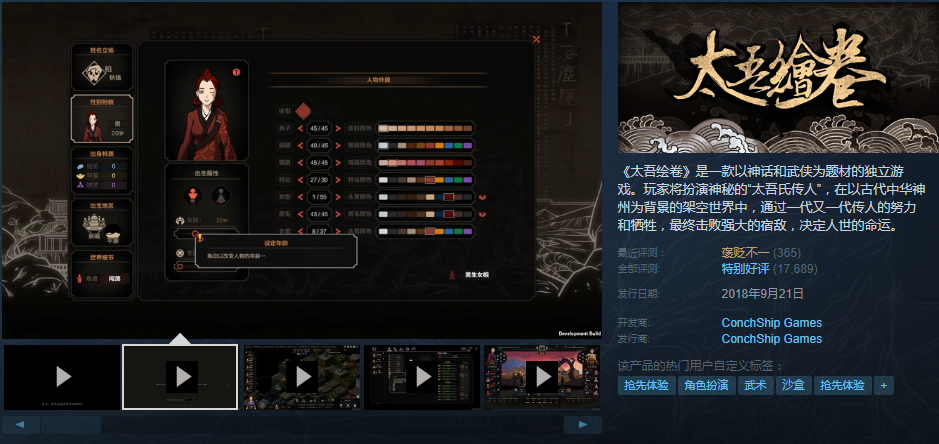Image resolution: width=939 pixels, height=444 pixels.
Task: Click the game description paragraph starting 《太吾绘卷》
Action: click(x=773, y=198)
